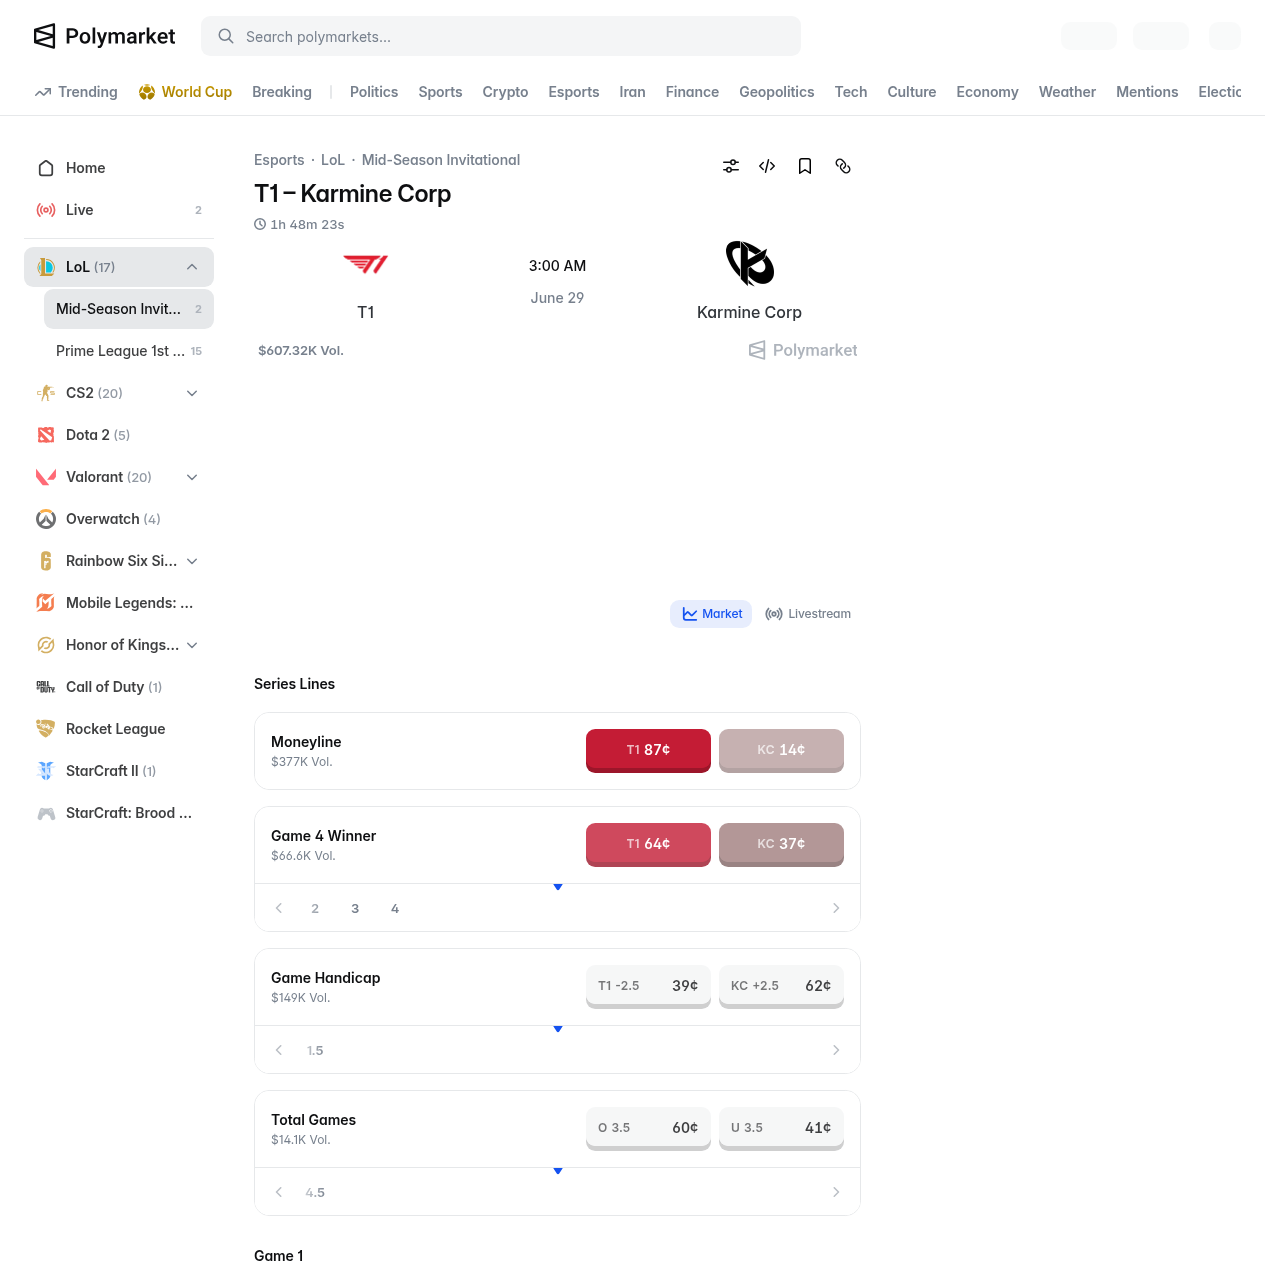The height and width of the screenshot is (1280, 1280).
Task: Open the Esports category tab
Action: tap(574, 92)
